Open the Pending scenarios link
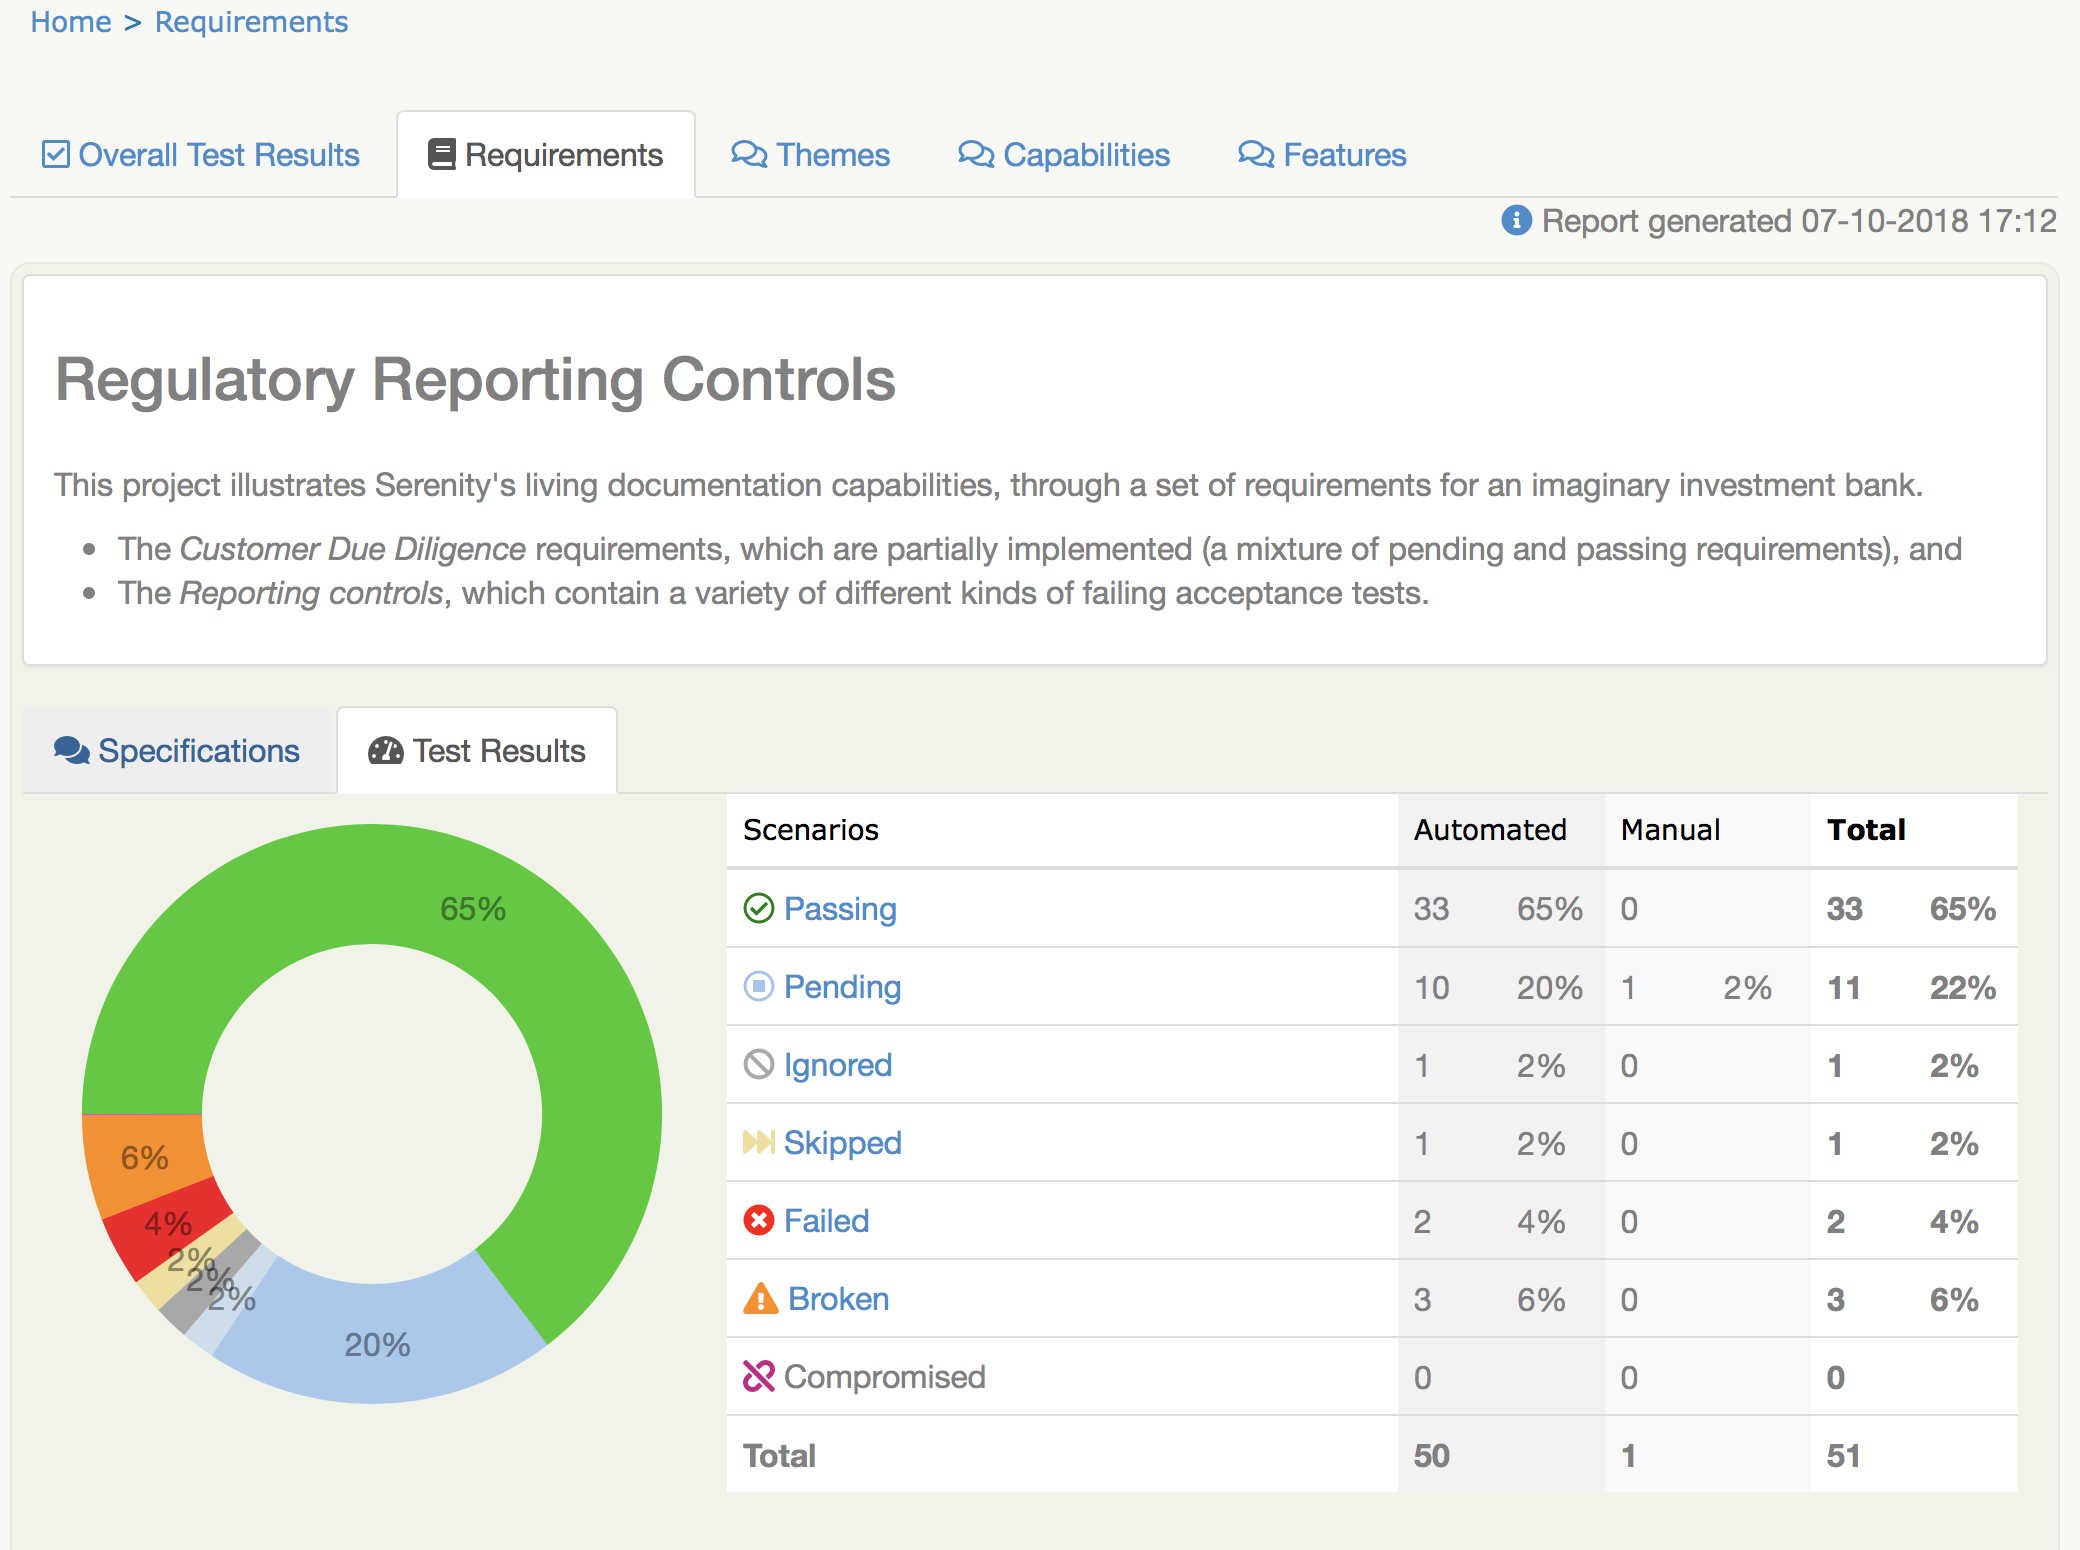The height and width of the screenshot is (1550, 2080). pyautogui.click(x=842, y=986)
